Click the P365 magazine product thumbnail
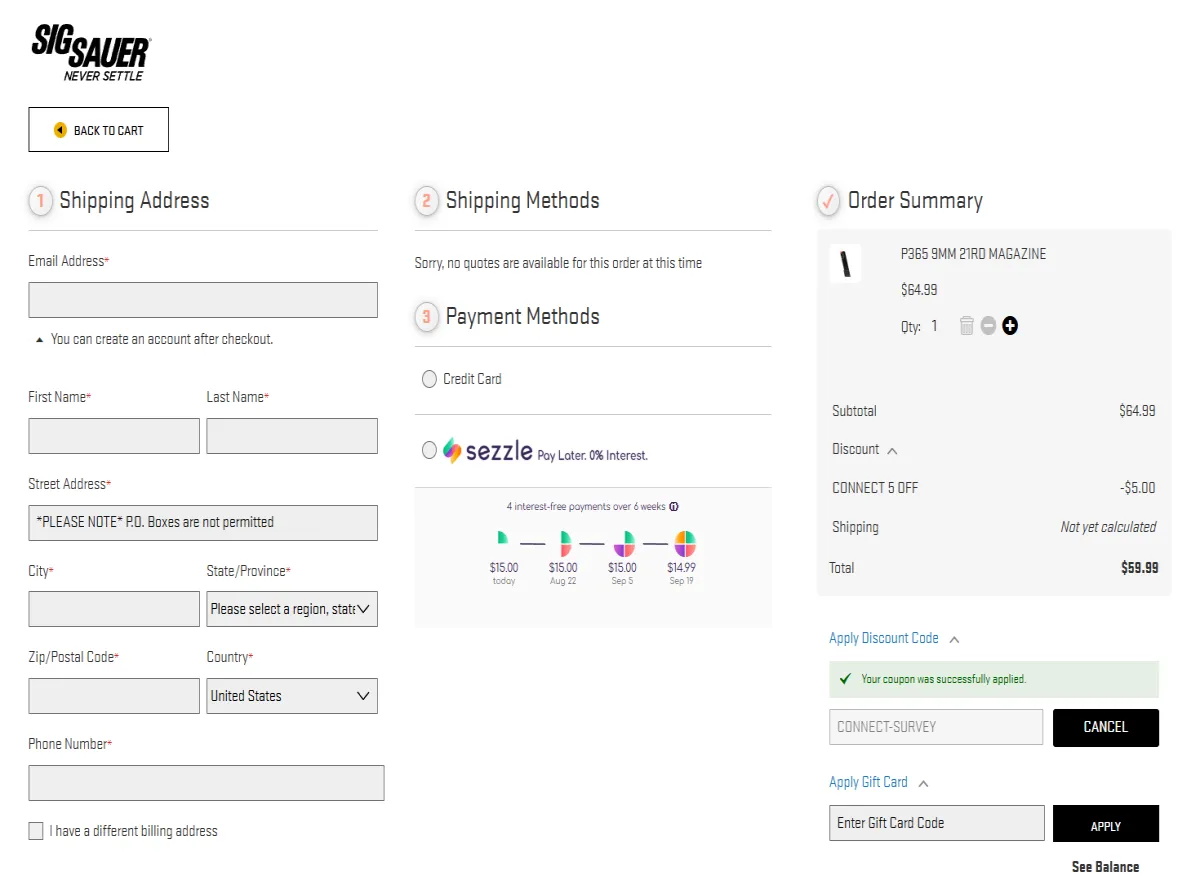 845,264
